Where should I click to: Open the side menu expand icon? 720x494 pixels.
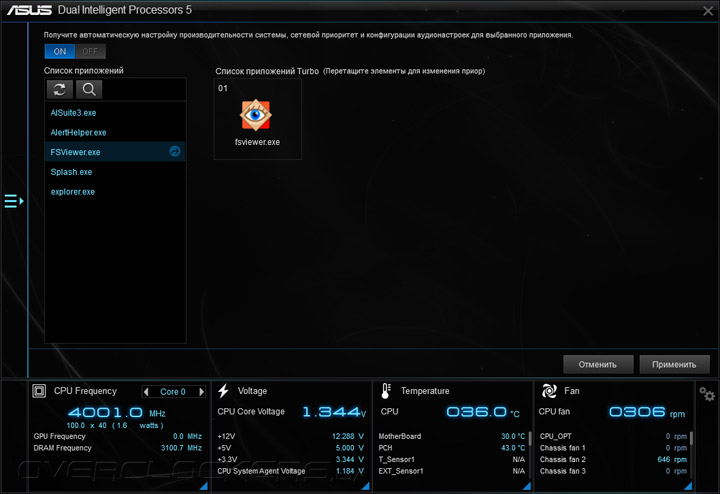pos(14,201)
